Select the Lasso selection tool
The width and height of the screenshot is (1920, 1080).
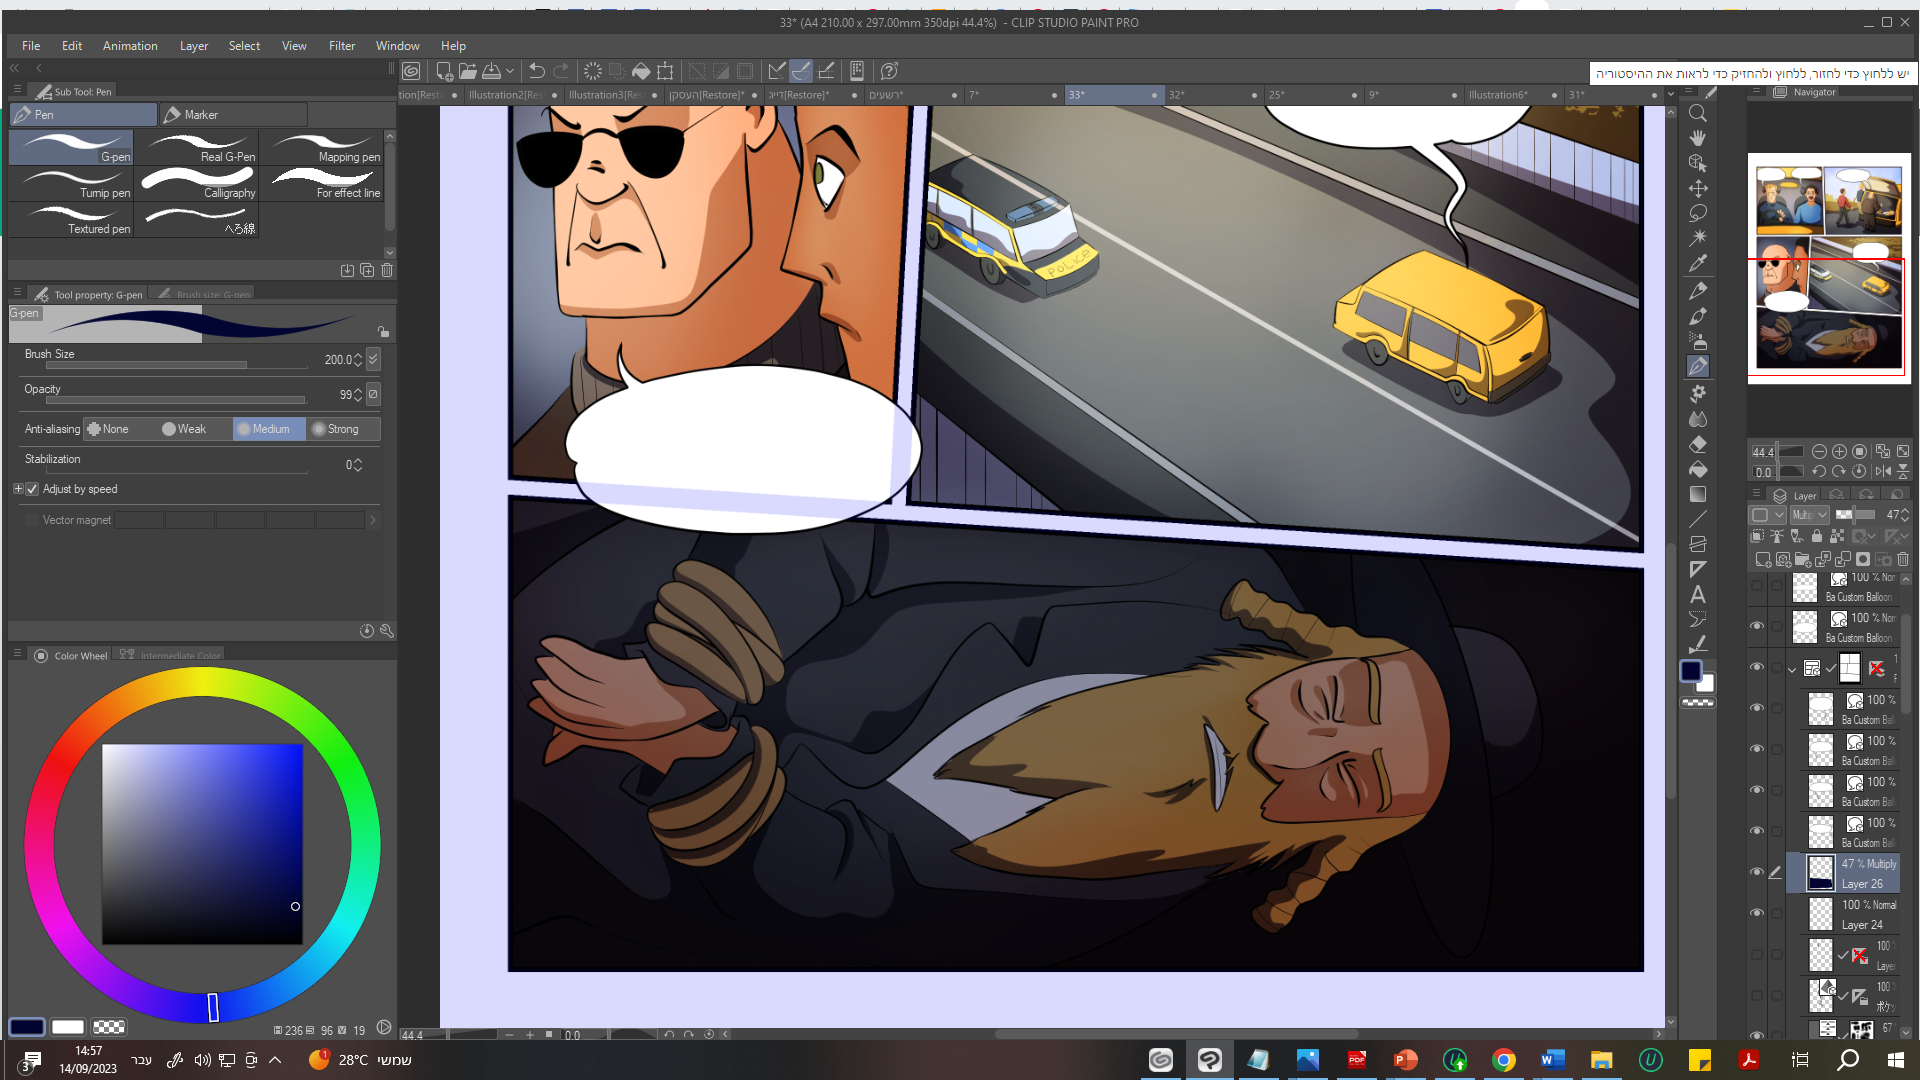(x=1697, y=213)
